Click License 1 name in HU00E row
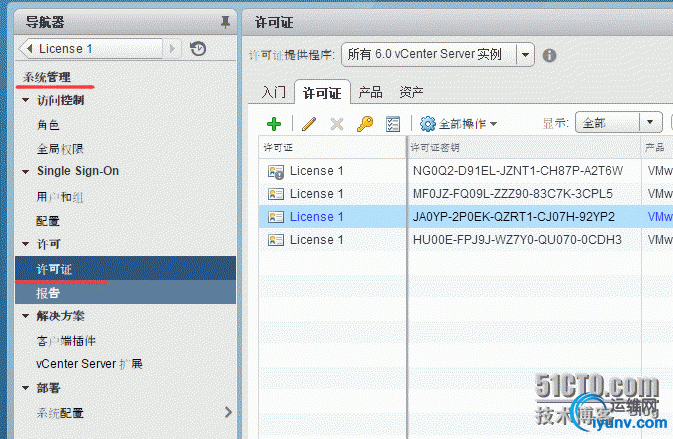The height and width of the screenshot is (439, 673). (x=317, y=239)
